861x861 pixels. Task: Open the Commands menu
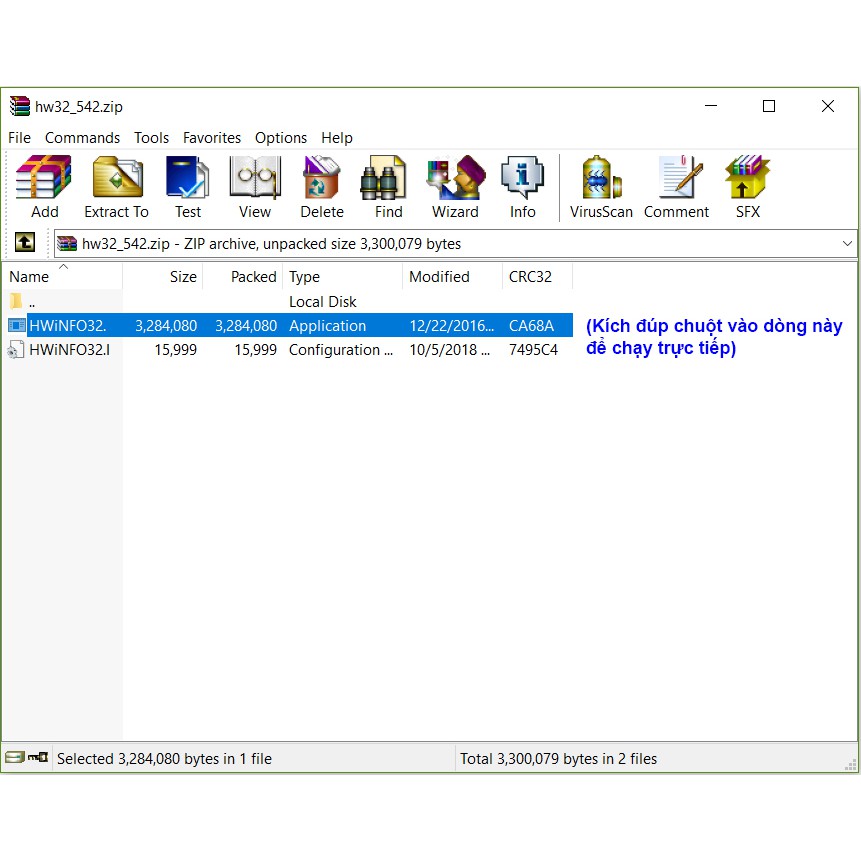pos(82,138)
